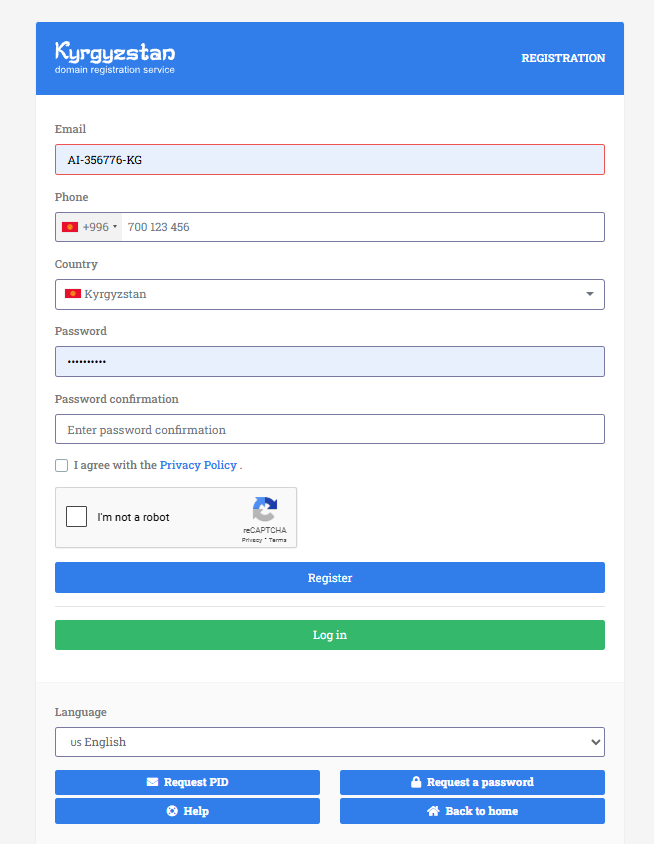Click the home icon on Back to home
The image size is (654, 844).
[433, 811]
